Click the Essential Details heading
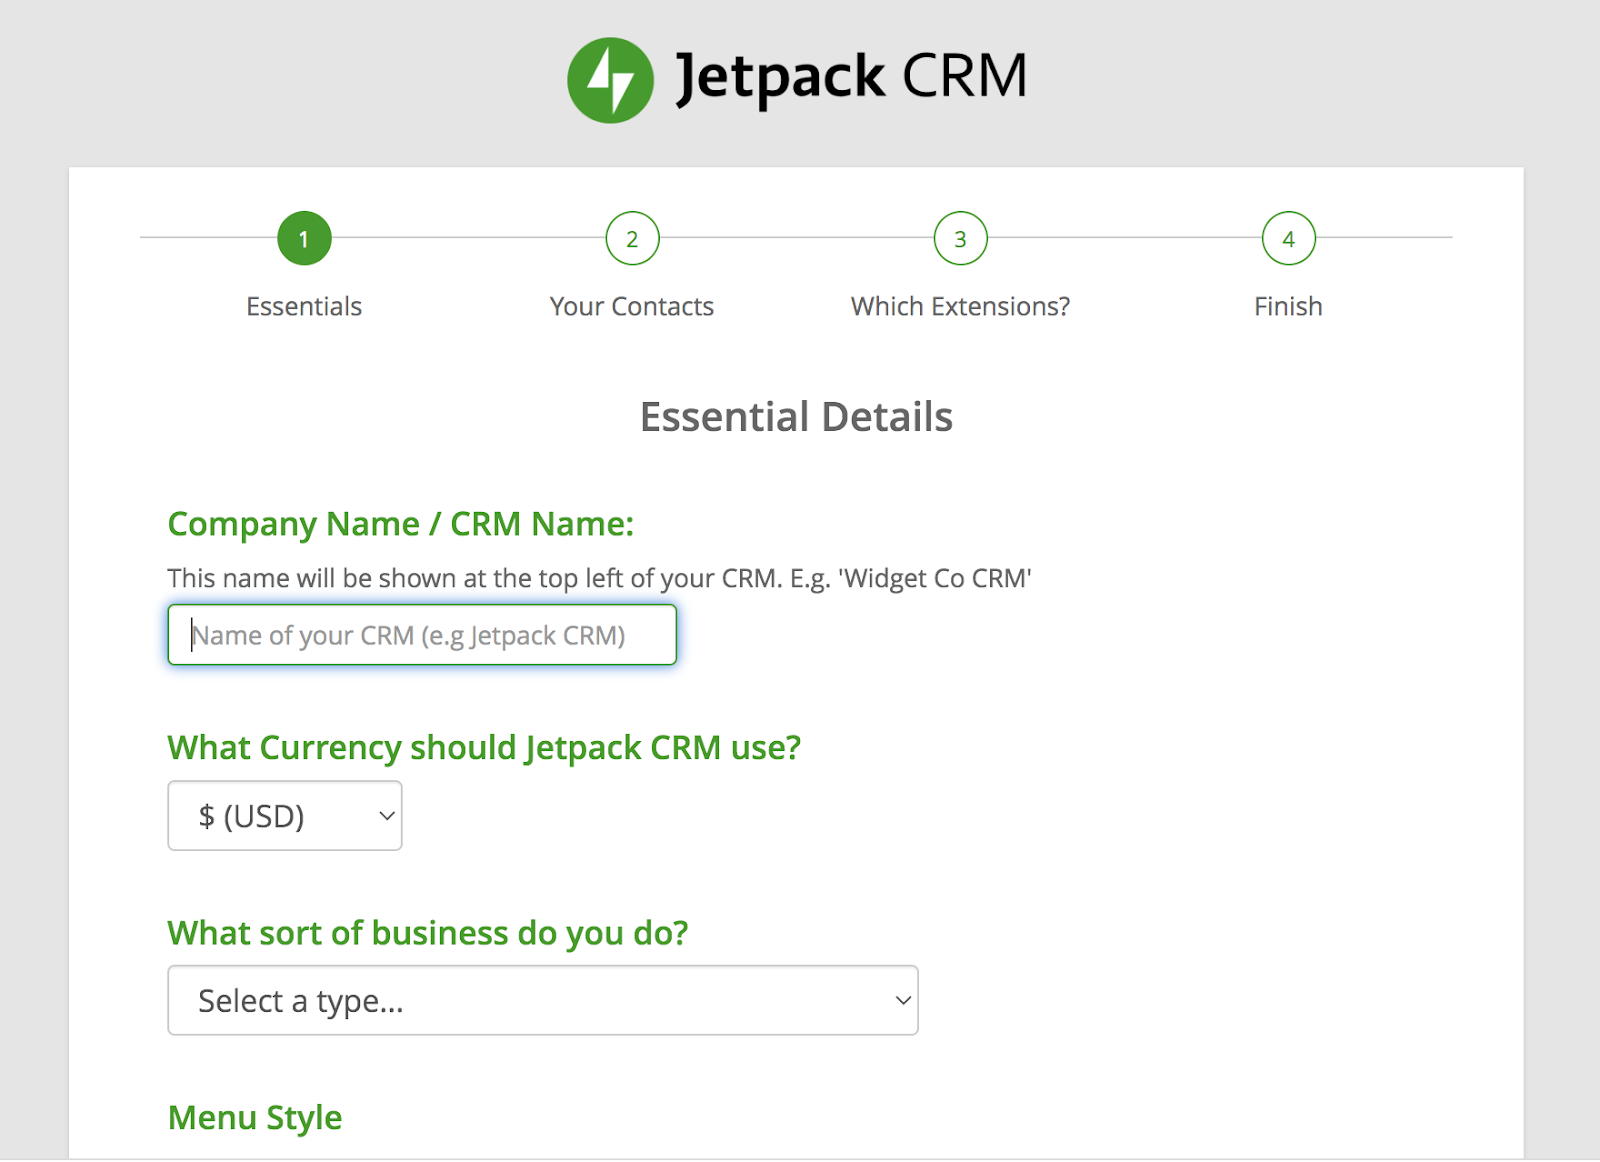The width and height of the screenshot is (1600, 1162). click(796, 417)
